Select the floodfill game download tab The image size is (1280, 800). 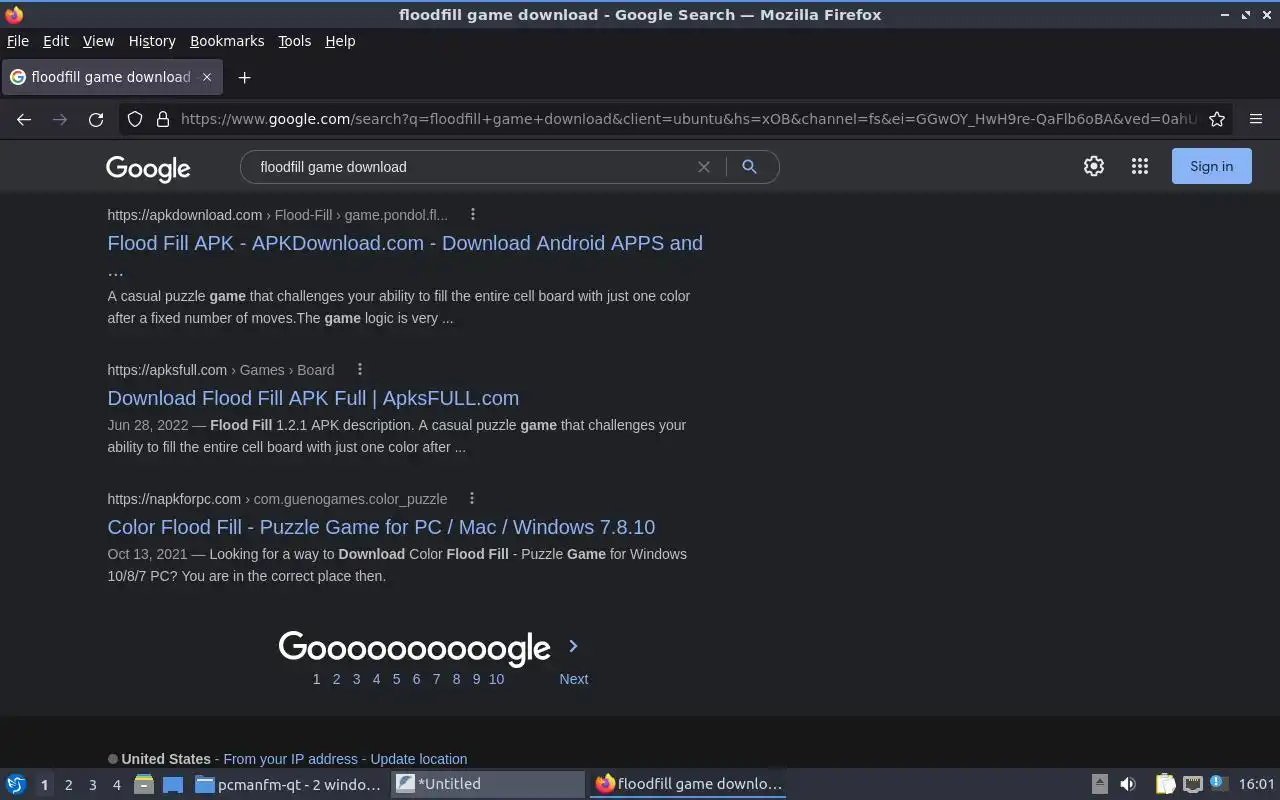click(x=111, y=77)
